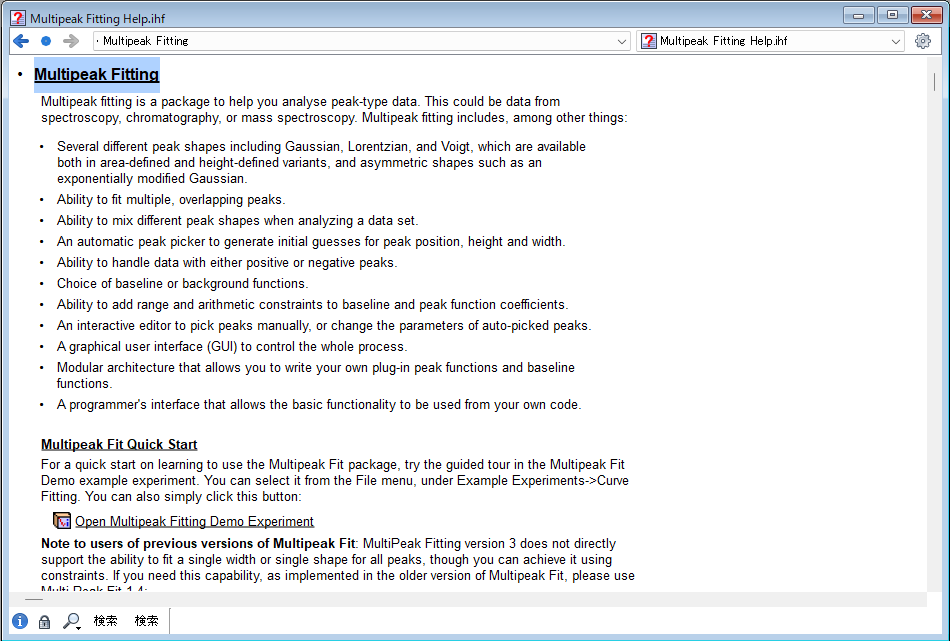Image resolution: width=950 pixels, height=641 pixels.
Task: Click the bullet about Modular architecture
Action: pos(316,376)
